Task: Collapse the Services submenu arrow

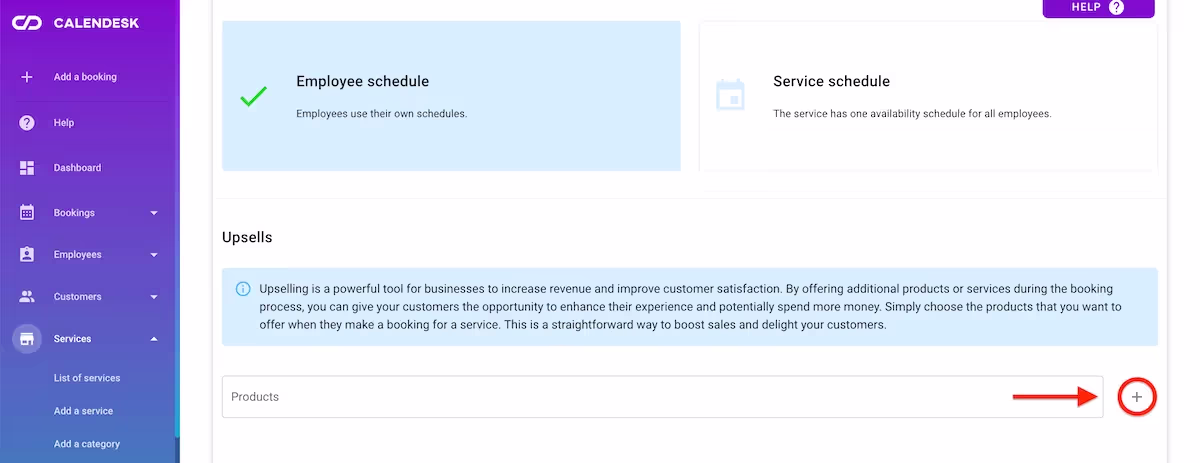Action: pyautogui.click(x=154, y=339)
